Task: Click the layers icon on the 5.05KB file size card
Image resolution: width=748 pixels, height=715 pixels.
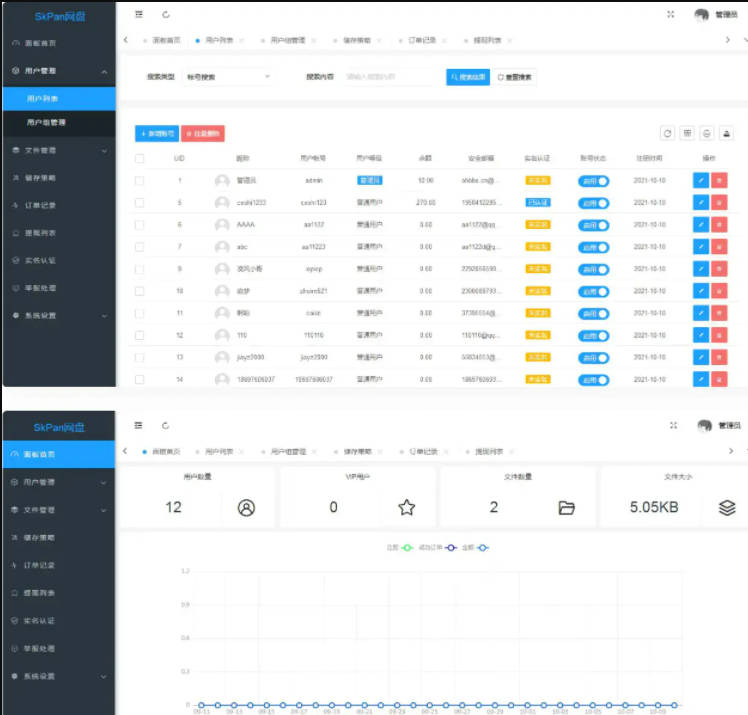Action: pos(727,508)
